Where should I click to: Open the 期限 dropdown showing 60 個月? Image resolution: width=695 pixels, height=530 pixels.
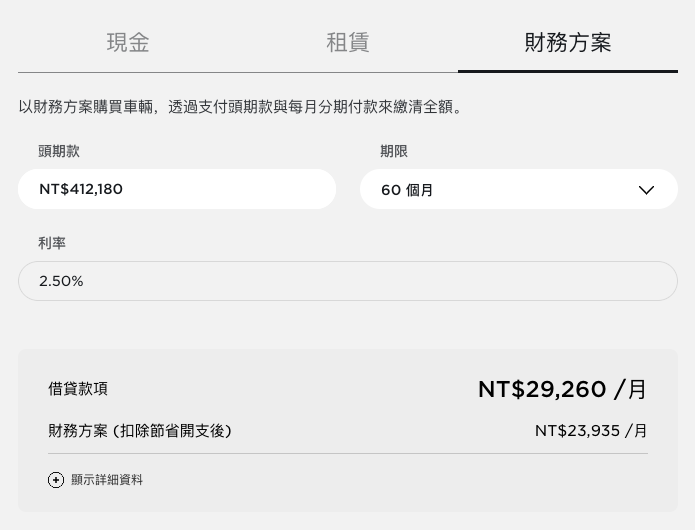519,189
